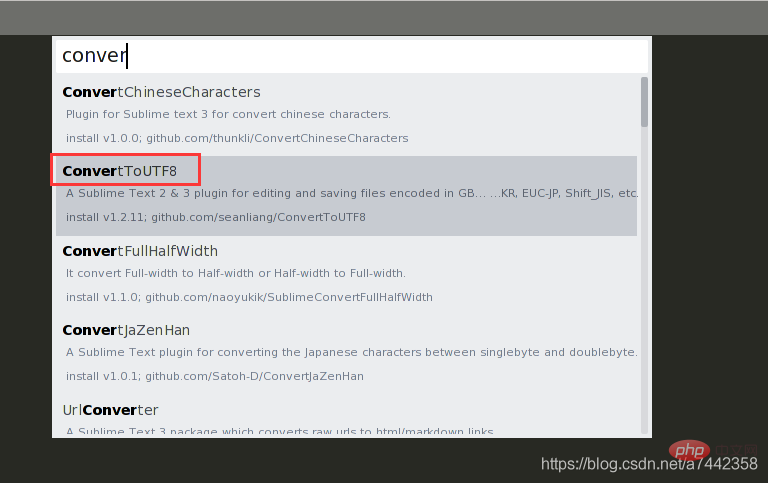Click the scrollbar track below the thumb

(x=644, y=280)
